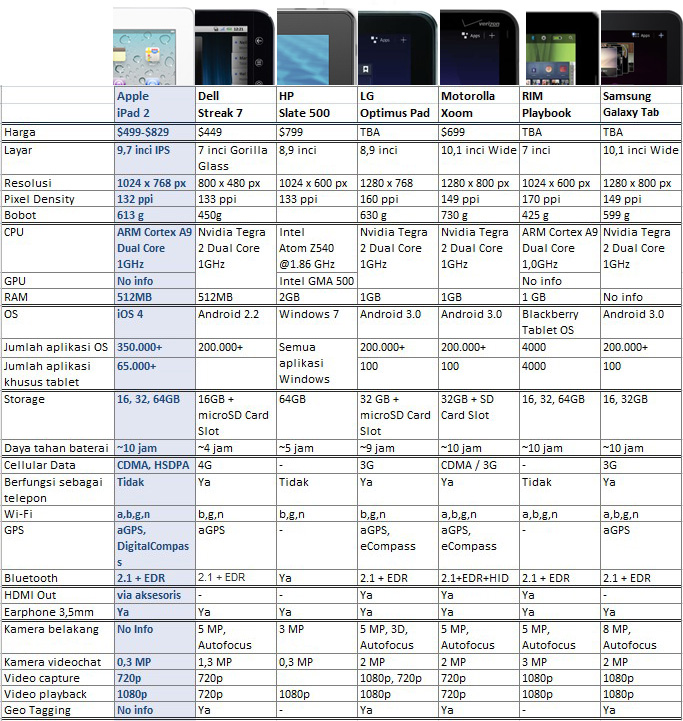The height and width of the screenshot is (721, 683).
Task: Click the 'Berfungsi sebagai telepon' row label
Action: click(x=53, y=490)
